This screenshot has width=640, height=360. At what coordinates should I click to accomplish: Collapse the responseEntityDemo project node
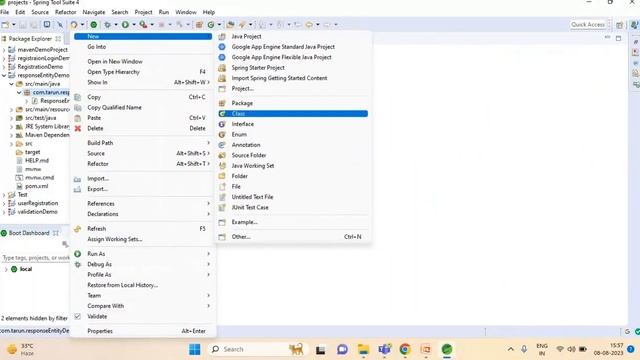coord(4,76)
